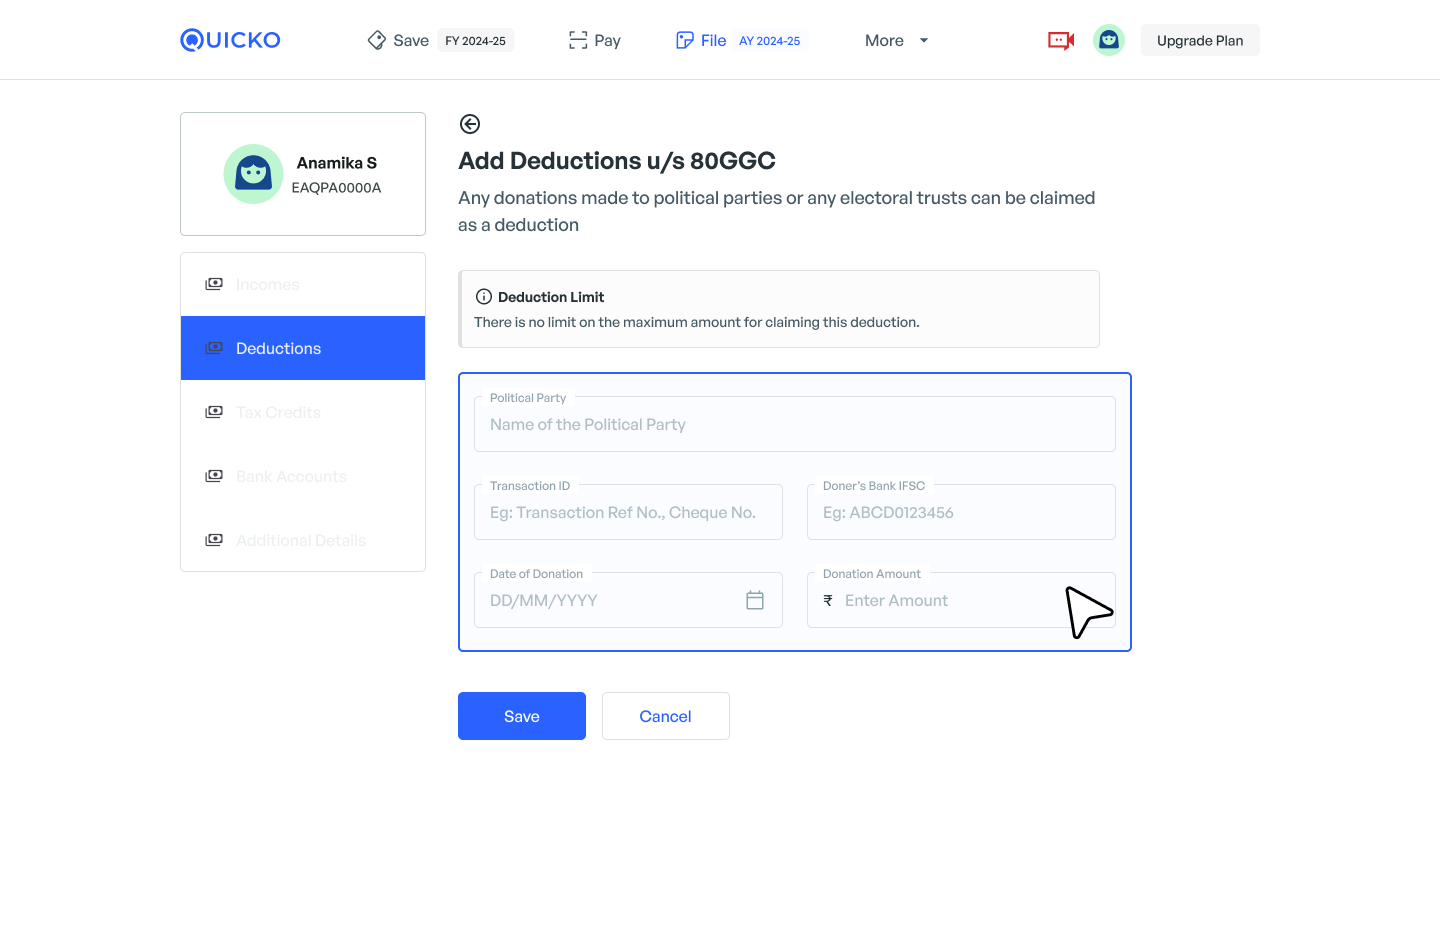The width and height of the screenshot is (1440, 952).
Task: Click the red video camera icon
Action: [x=1060, y=40]
